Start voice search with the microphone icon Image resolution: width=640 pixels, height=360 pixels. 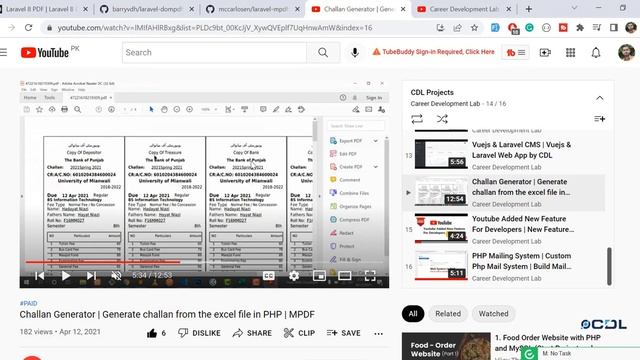point(355,52)
